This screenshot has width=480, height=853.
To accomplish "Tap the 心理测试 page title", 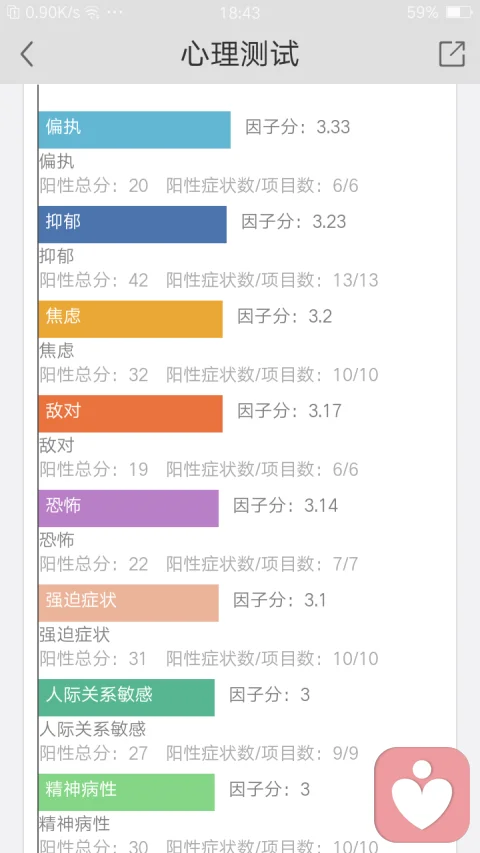I will click(240, 54).
